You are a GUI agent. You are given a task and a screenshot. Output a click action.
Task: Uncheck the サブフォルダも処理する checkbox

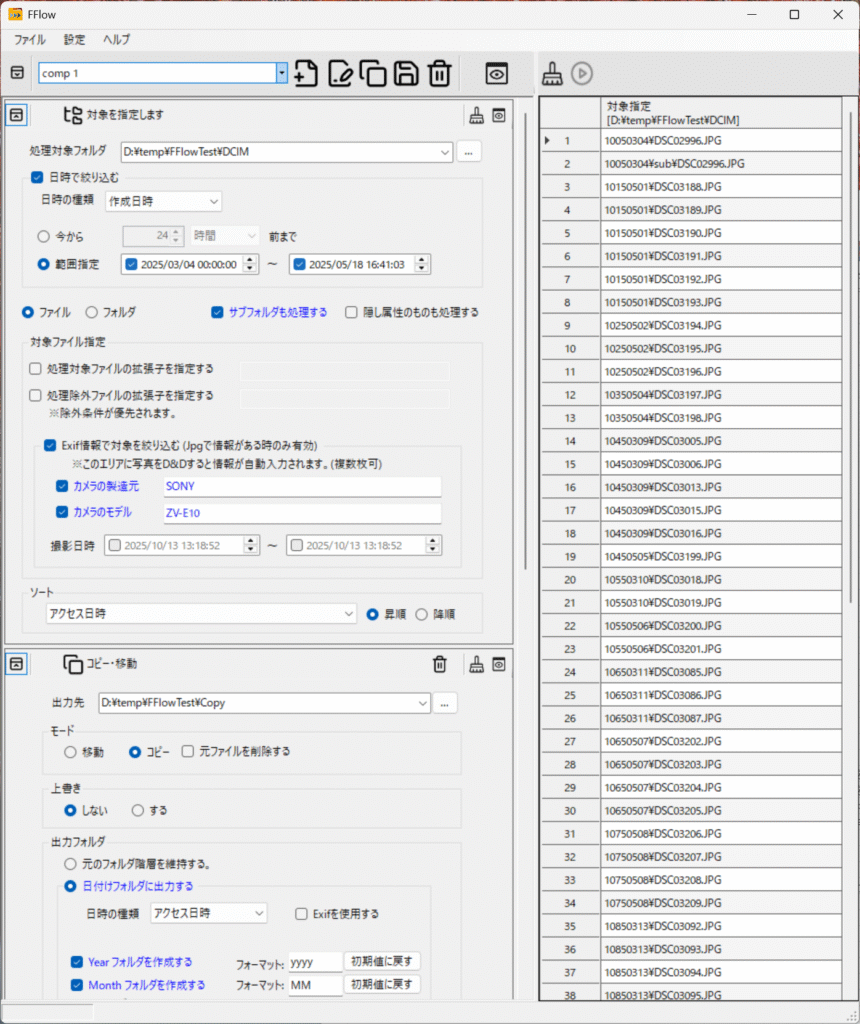217,312
